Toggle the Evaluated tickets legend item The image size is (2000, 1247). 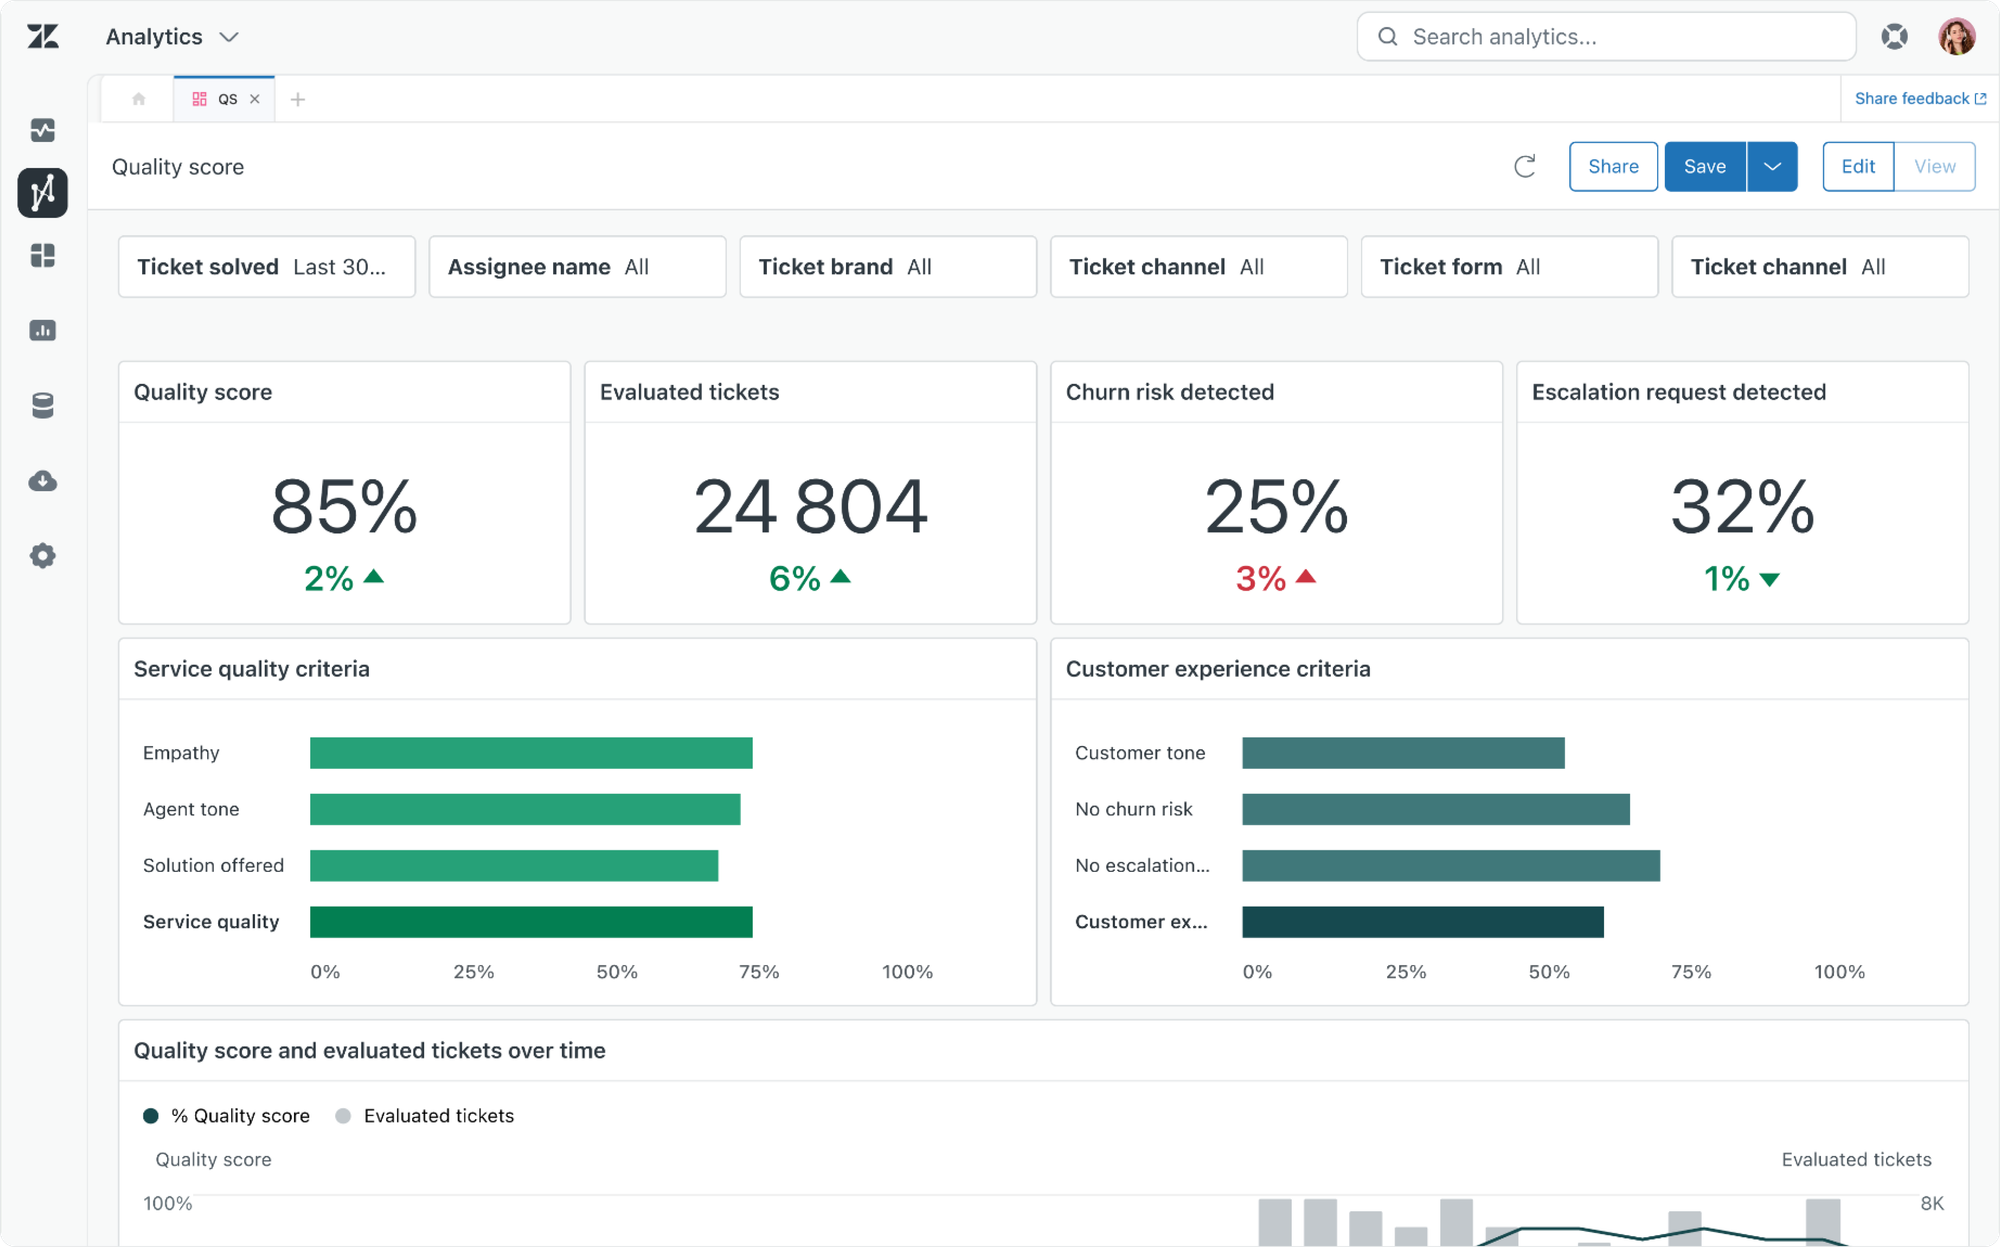[425, 1116]
